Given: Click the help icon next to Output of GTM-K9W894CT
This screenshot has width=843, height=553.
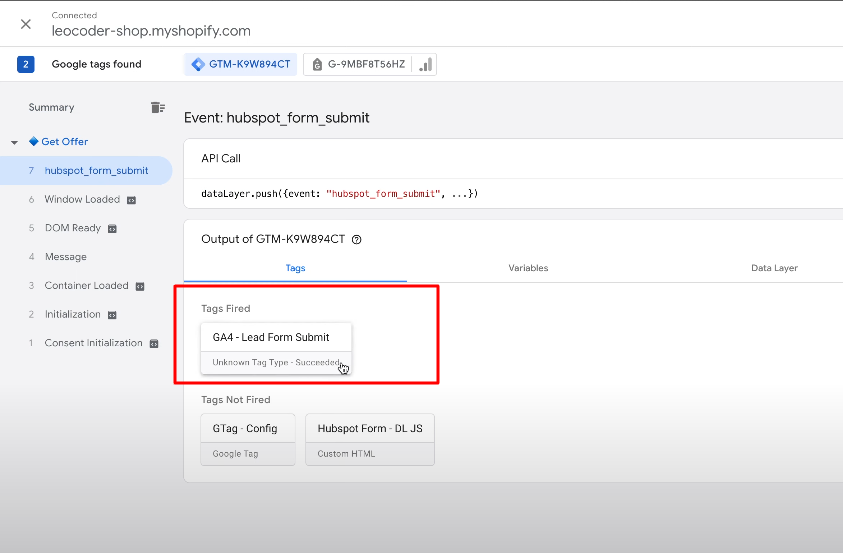Looking at the screenshot, I should 356,240.
